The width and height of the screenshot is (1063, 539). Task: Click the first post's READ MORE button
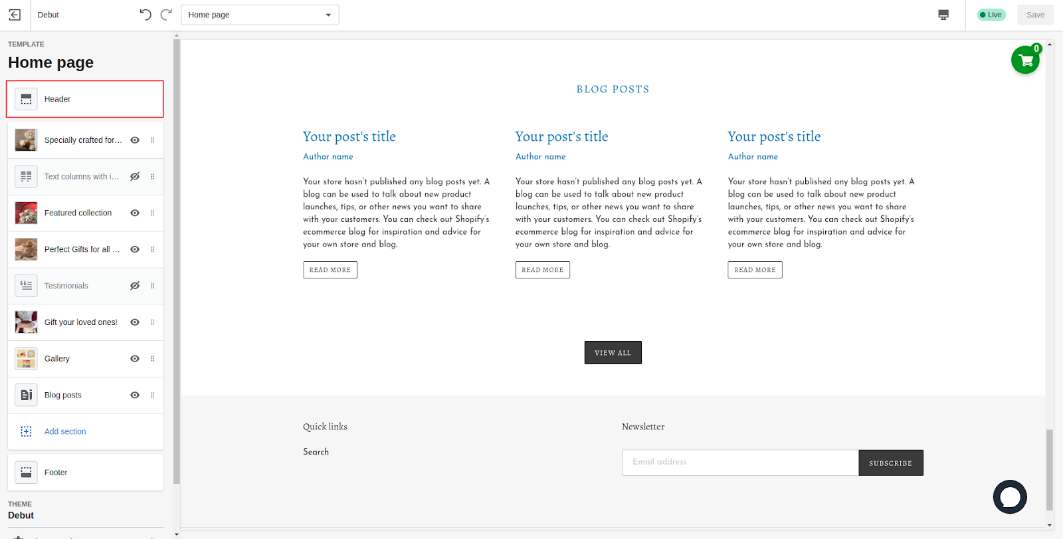click(330, 270)
